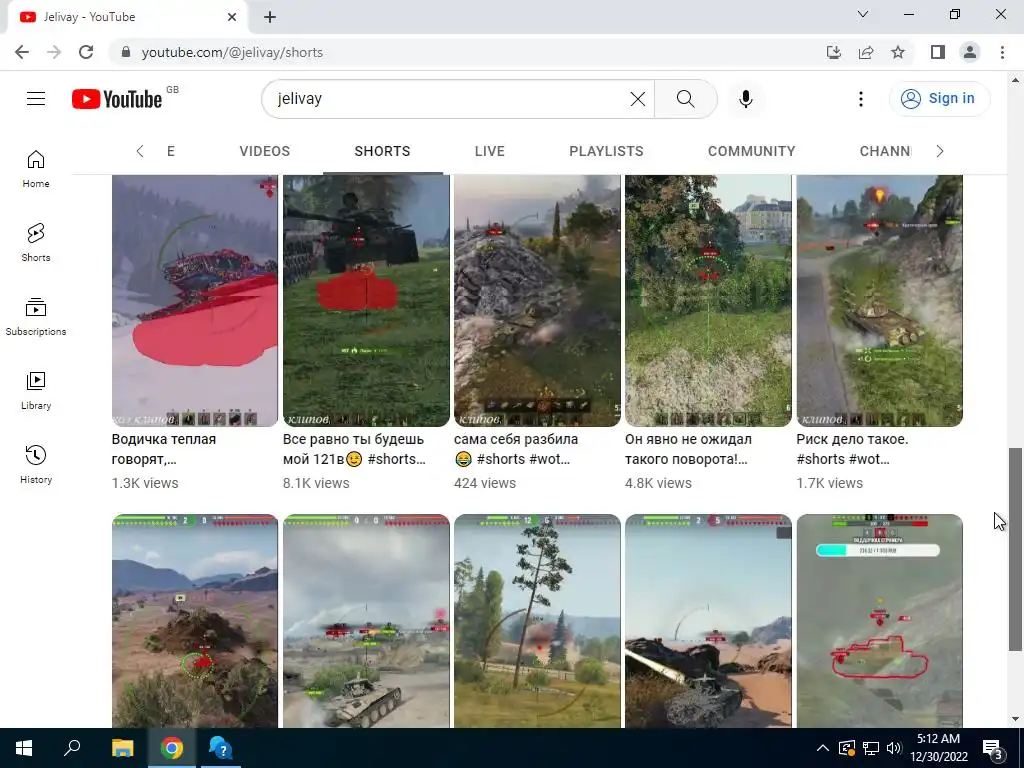Play thumbnail of the 424 views short
The height and width of the screenshot is (768, 1024).
coord(537,300)
